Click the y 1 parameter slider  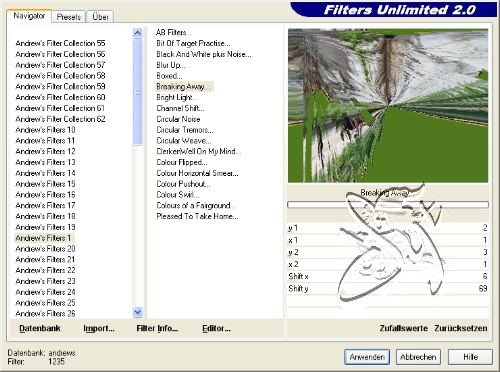(388, 228)
